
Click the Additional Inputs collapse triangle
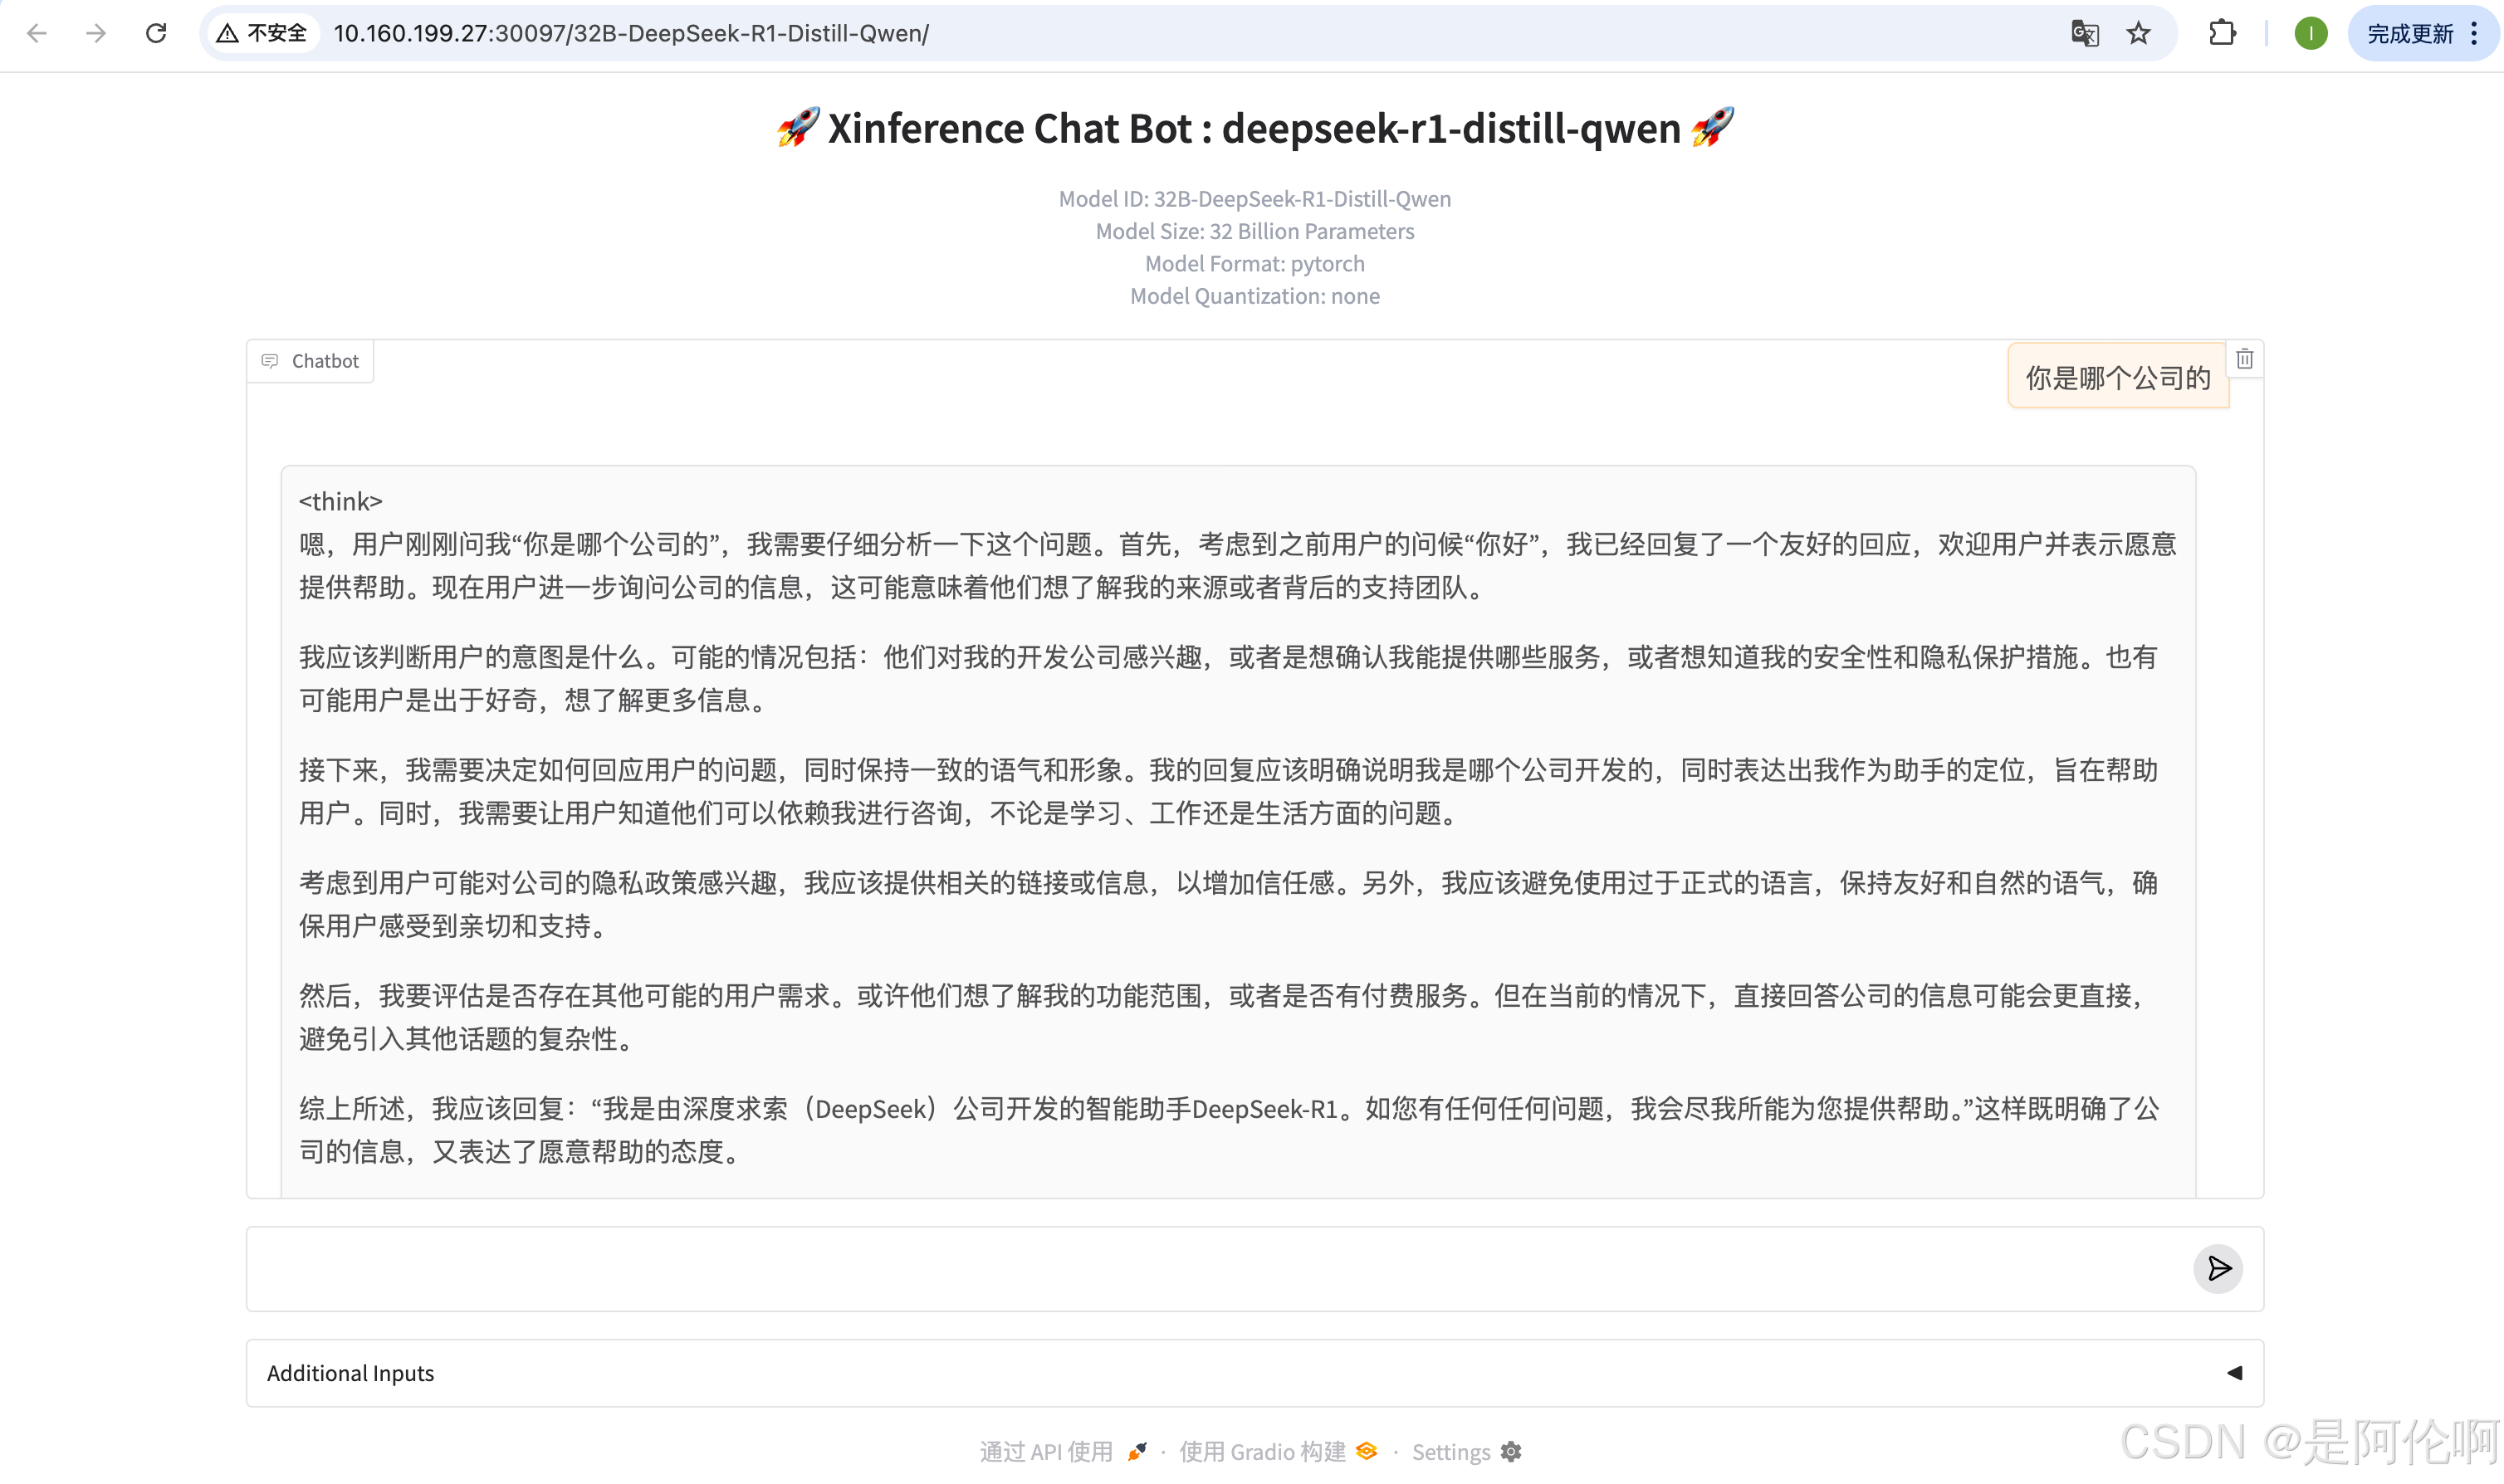[x=2234, y=1372]
